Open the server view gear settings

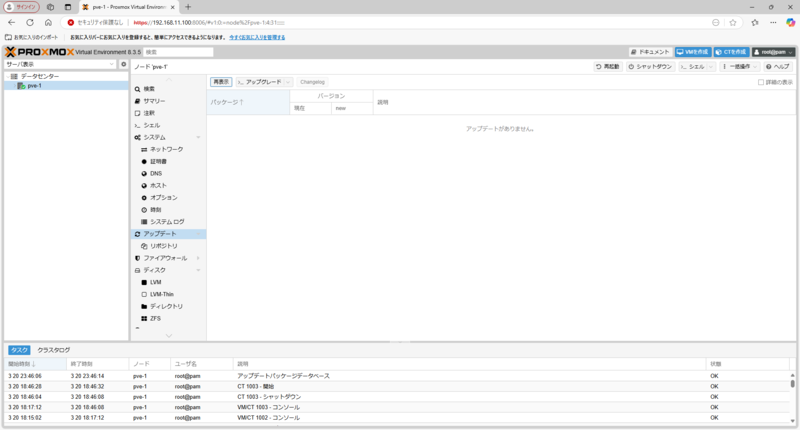click(x=123, y=64)
